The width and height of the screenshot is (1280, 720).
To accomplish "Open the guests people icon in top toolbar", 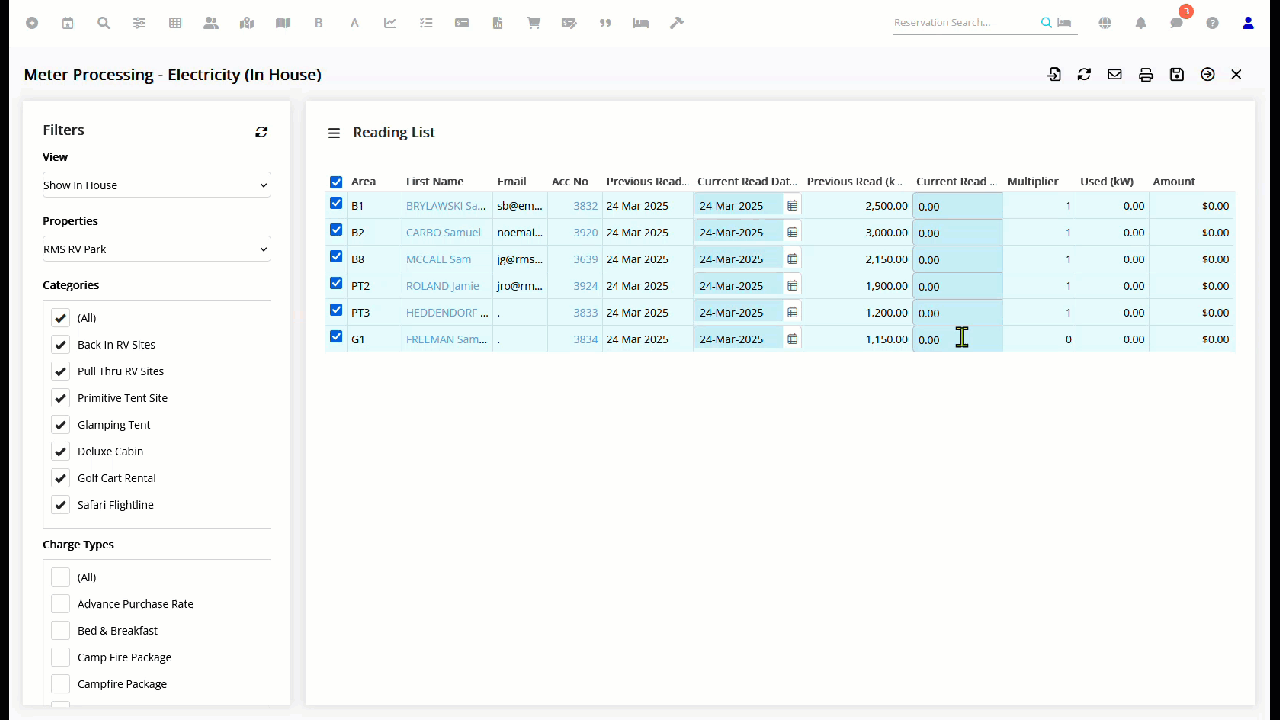I will 210,23.
